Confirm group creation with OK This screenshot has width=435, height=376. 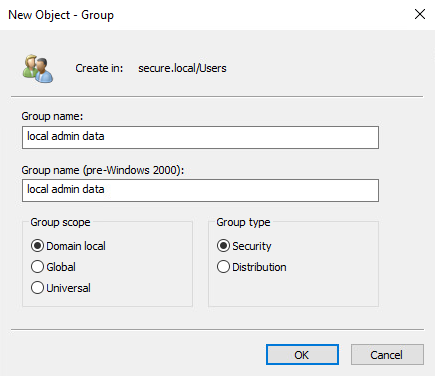point(302,355)
